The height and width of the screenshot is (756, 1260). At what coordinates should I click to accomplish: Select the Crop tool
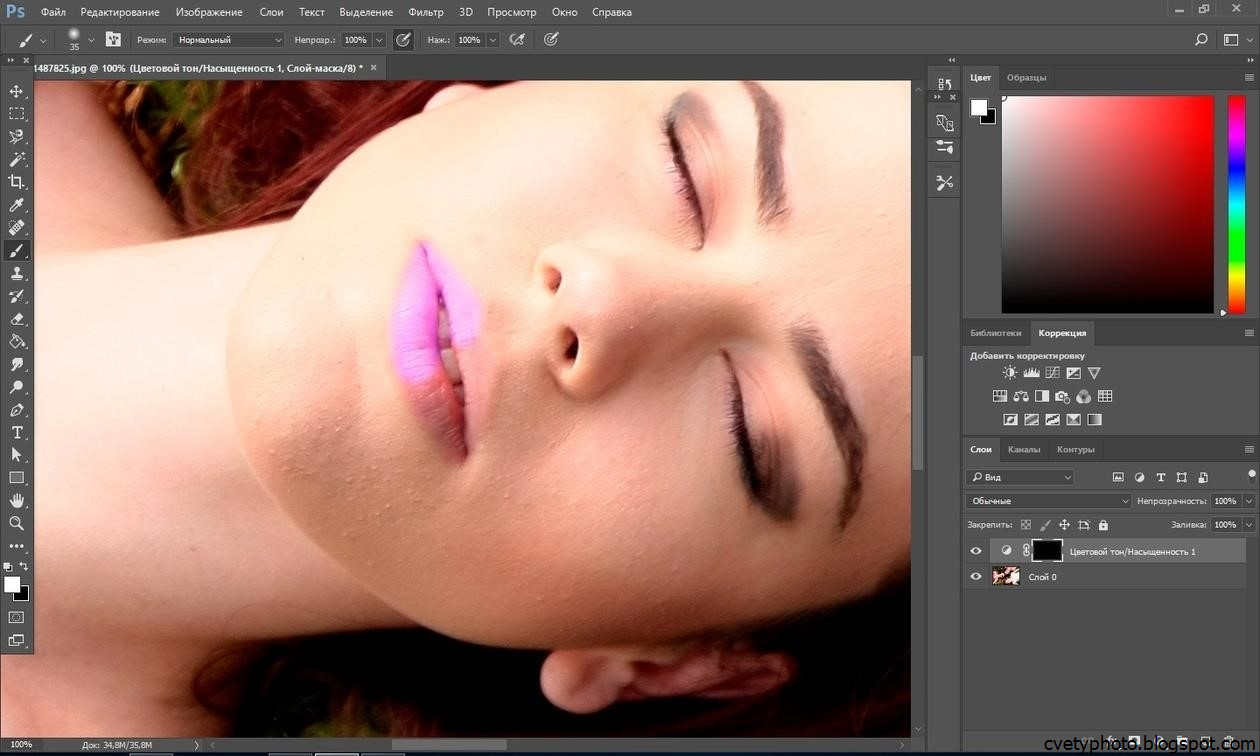(x=17, y=182)
